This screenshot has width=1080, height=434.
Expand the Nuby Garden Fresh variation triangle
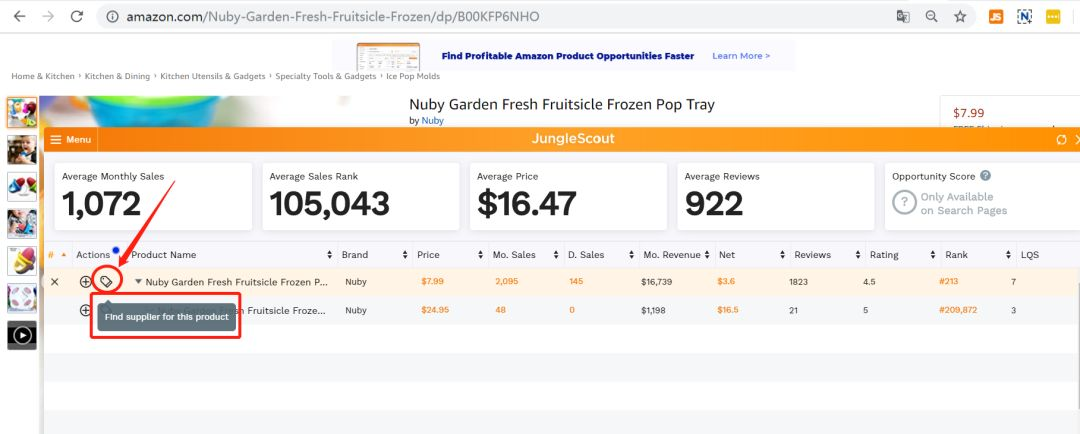click(138, 281)
